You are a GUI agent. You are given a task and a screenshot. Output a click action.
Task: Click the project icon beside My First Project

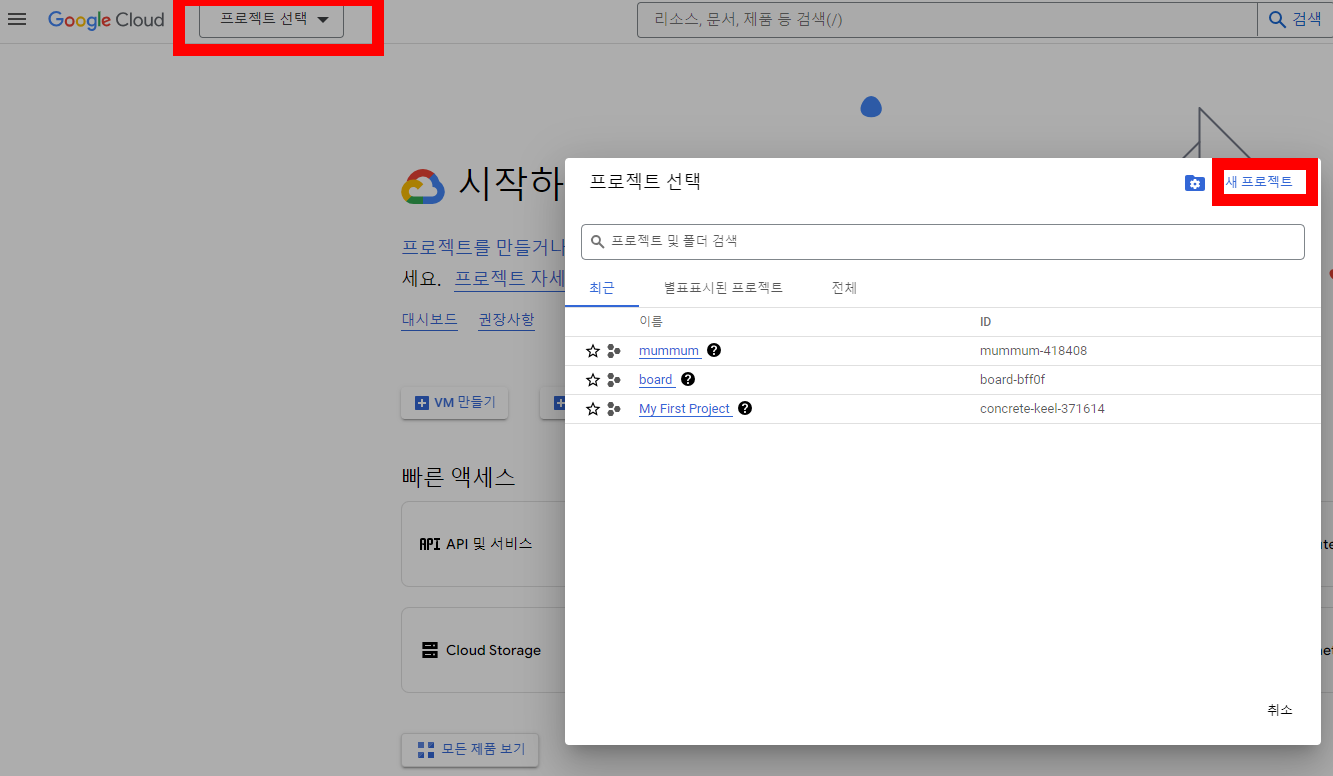coord(614,409)
